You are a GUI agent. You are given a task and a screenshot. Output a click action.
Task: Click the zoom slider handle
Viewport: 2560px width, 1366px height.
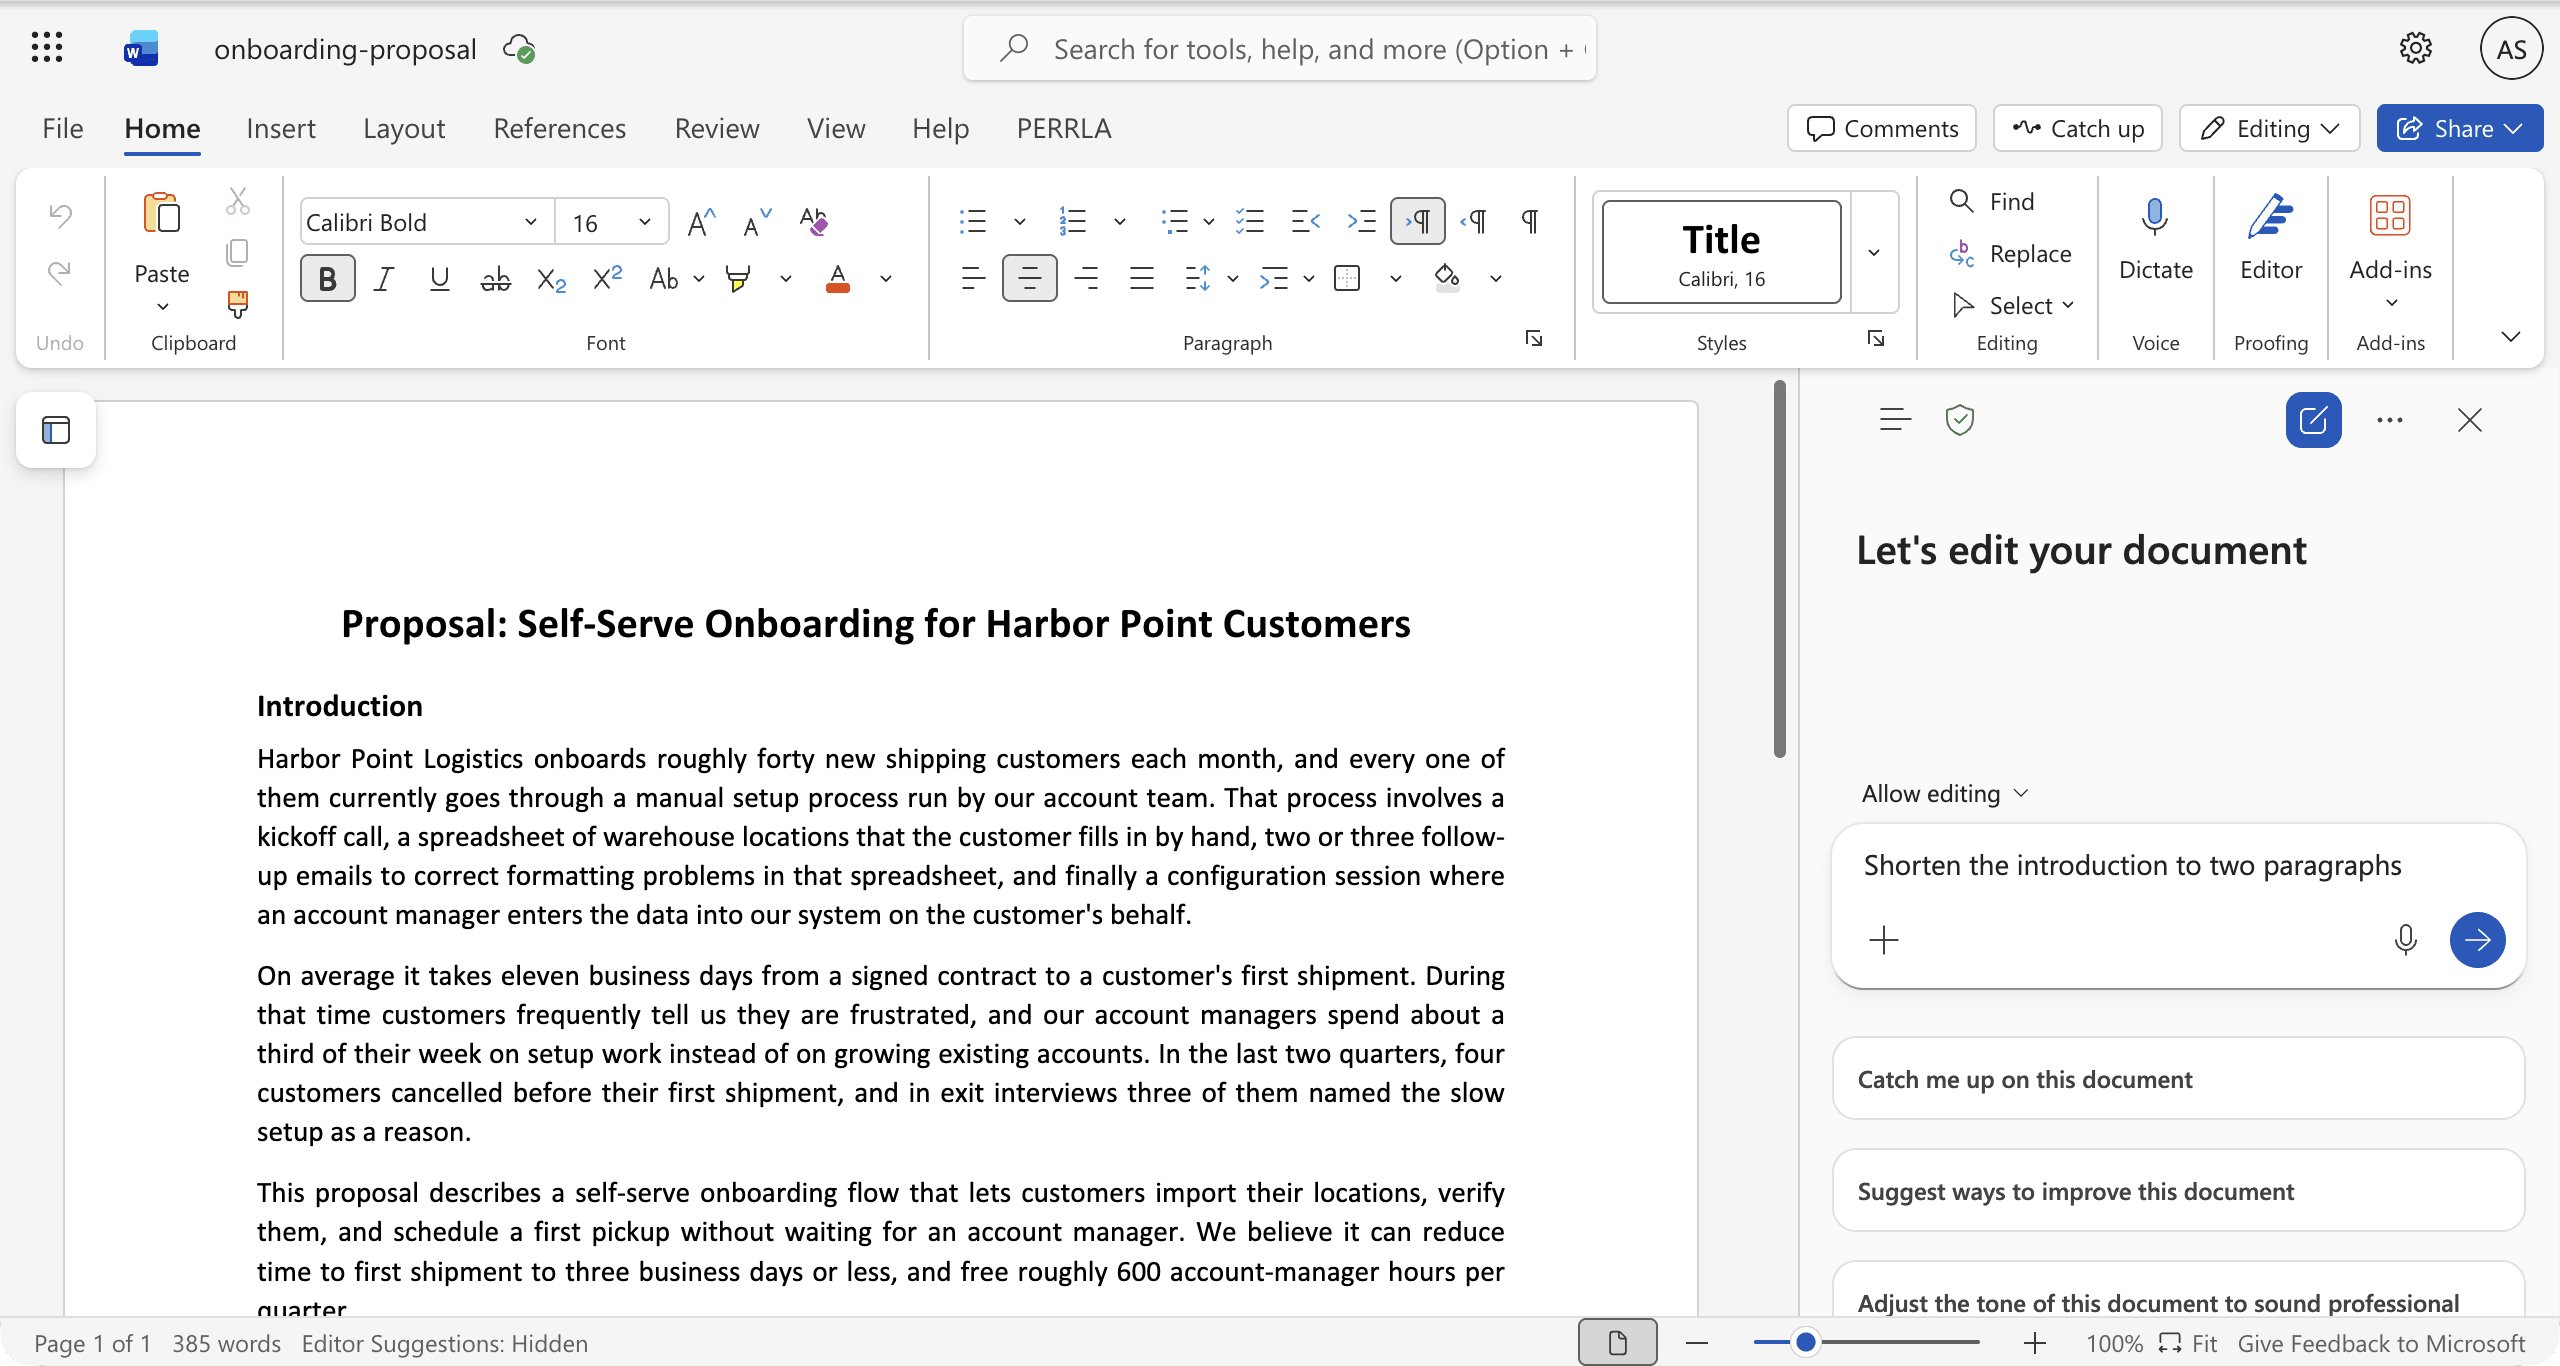coord(1805,1342)
